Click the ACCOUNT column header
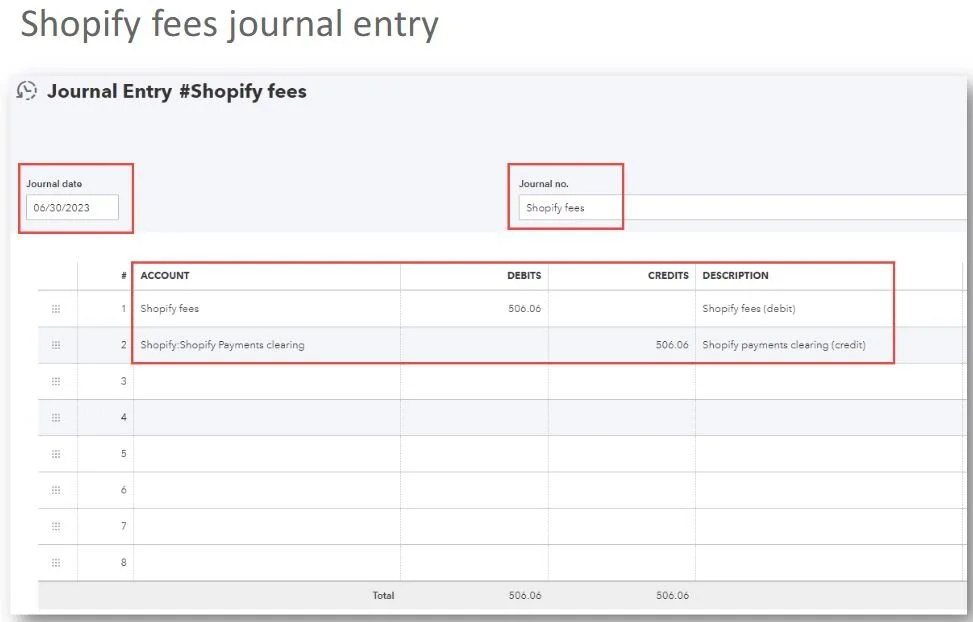Viewport: 973px width, 622px height. (164, 276)
